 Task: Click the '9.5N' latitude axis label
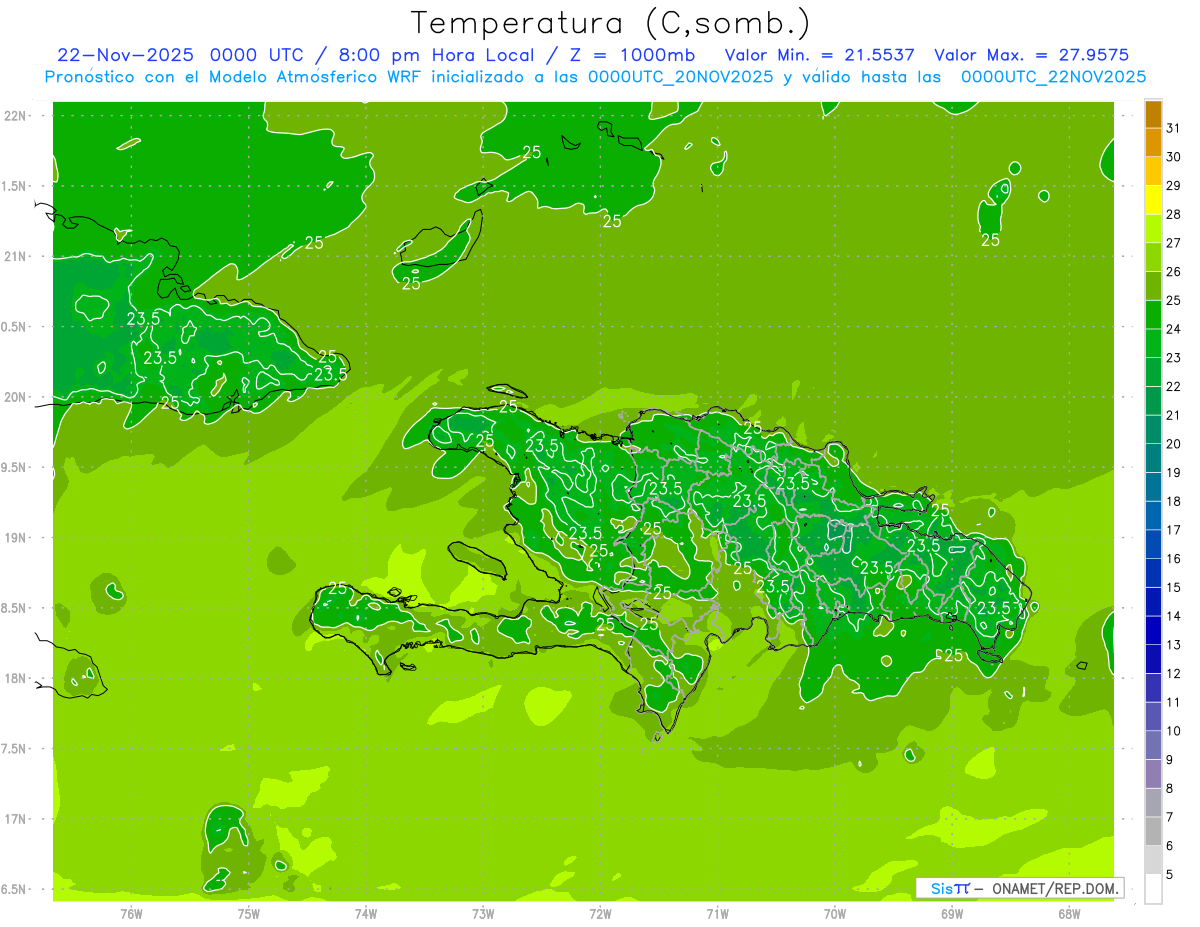click(x=15, y=467)
